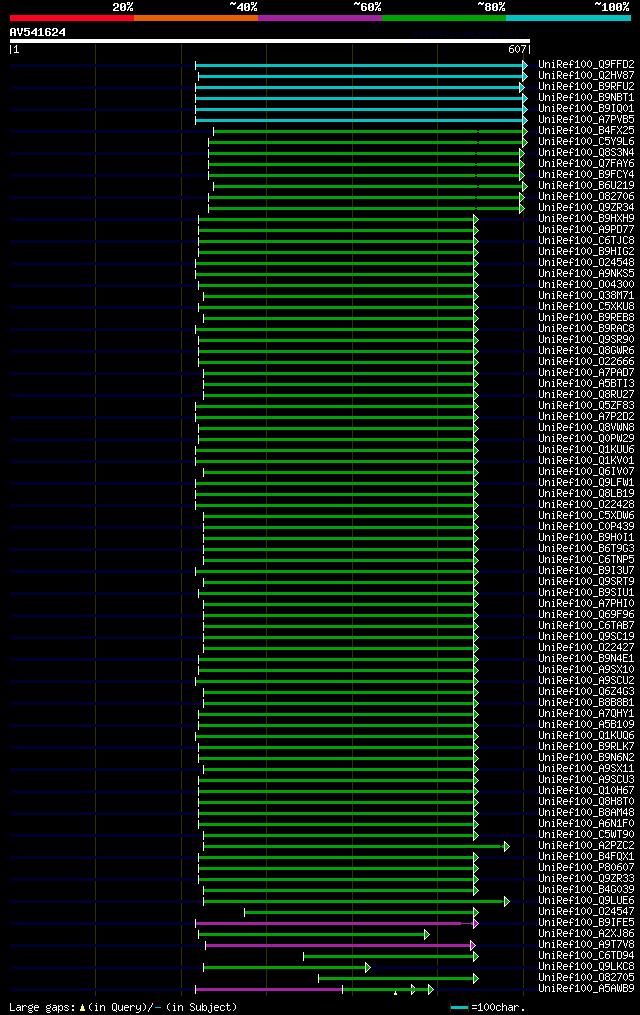The height and width of the screenshot is (1015, 640).
Task: Click the UniRef100_A7QHY1 label
Action: [586, 713]
